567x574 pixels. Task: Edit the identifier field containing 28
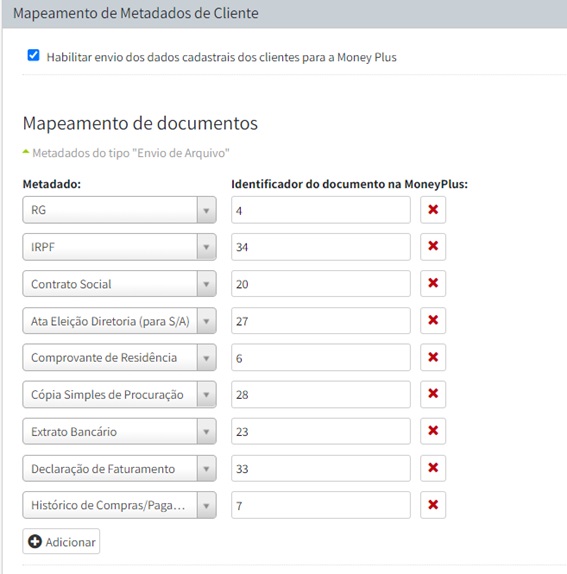point(321,394)
